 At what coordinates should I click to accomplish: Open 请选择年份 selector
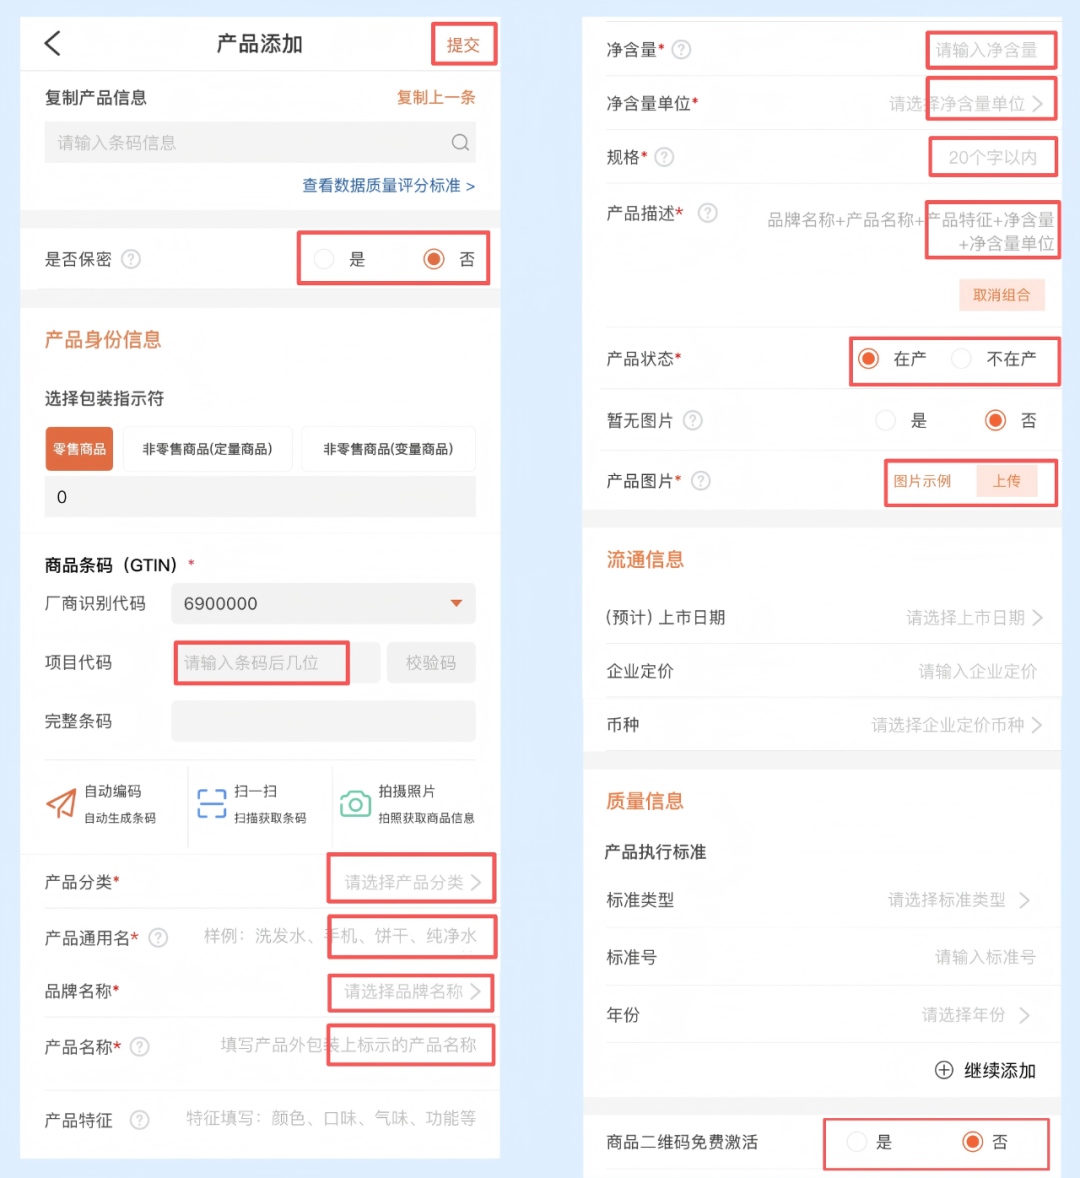point(976,1015)
